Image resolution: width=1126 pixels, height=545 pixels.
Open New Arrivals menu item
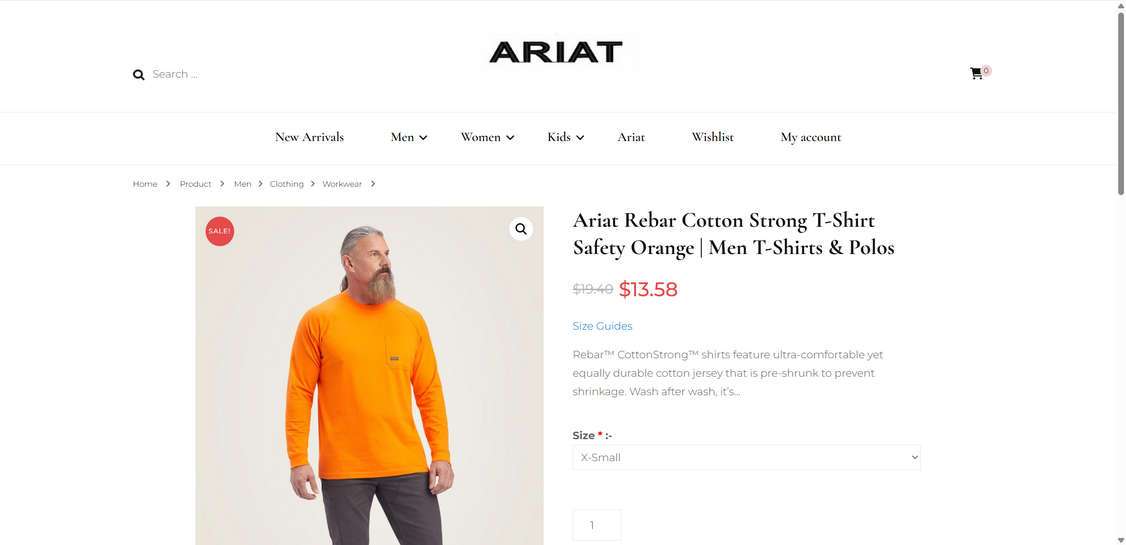click(310, 137)
